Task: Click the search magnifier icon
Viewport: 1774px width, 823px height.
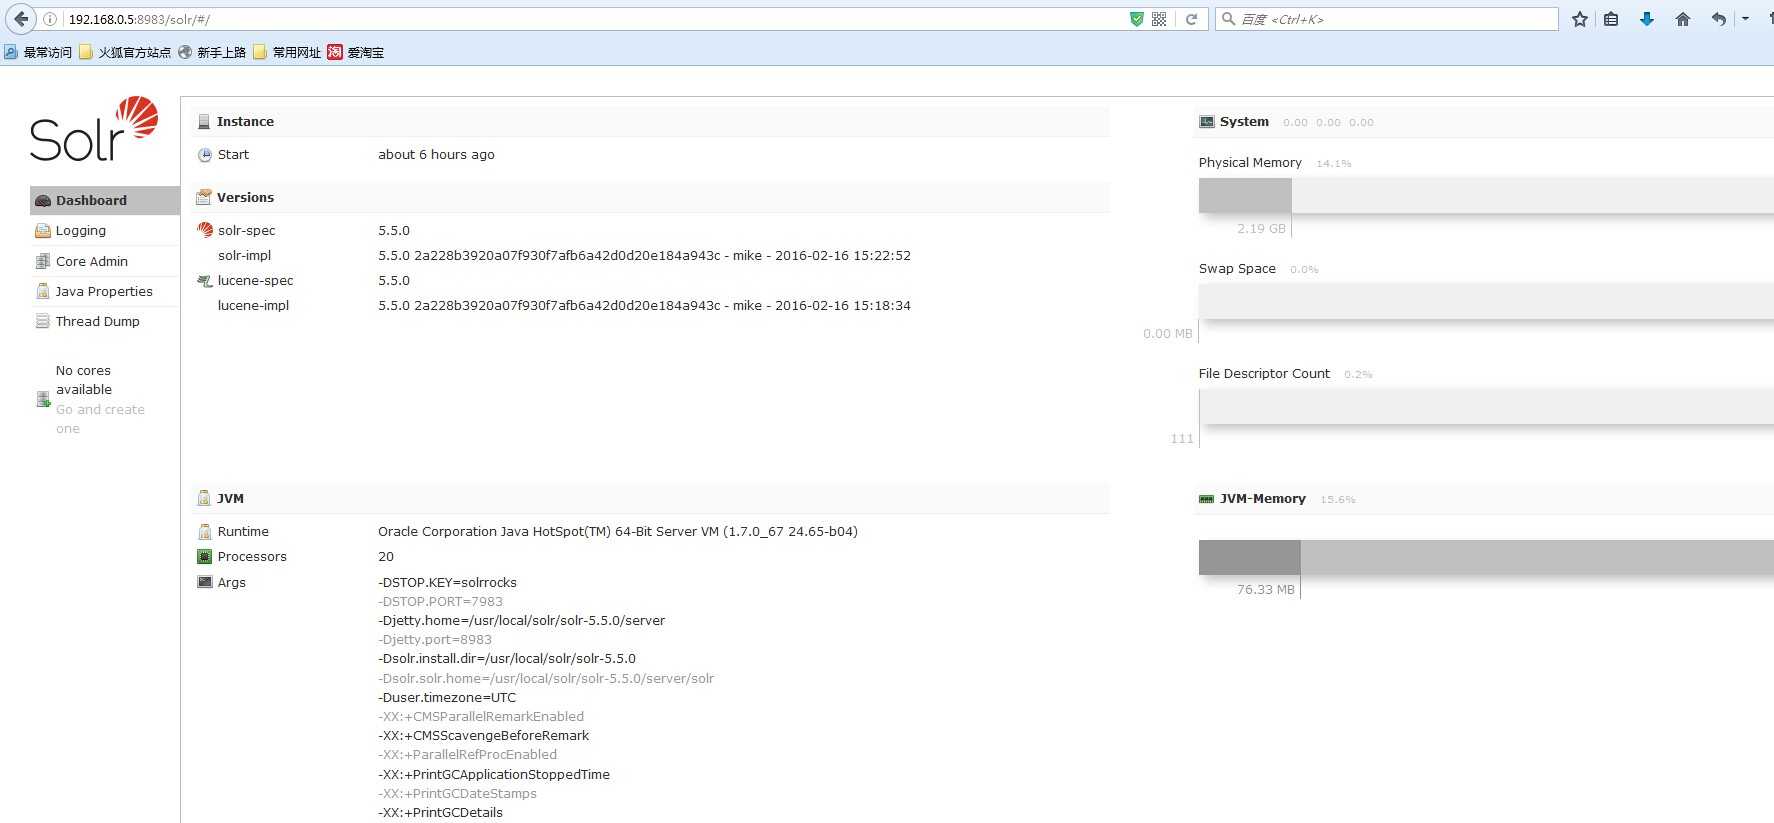Action: pyautogui.click(x=1229, y=19)
